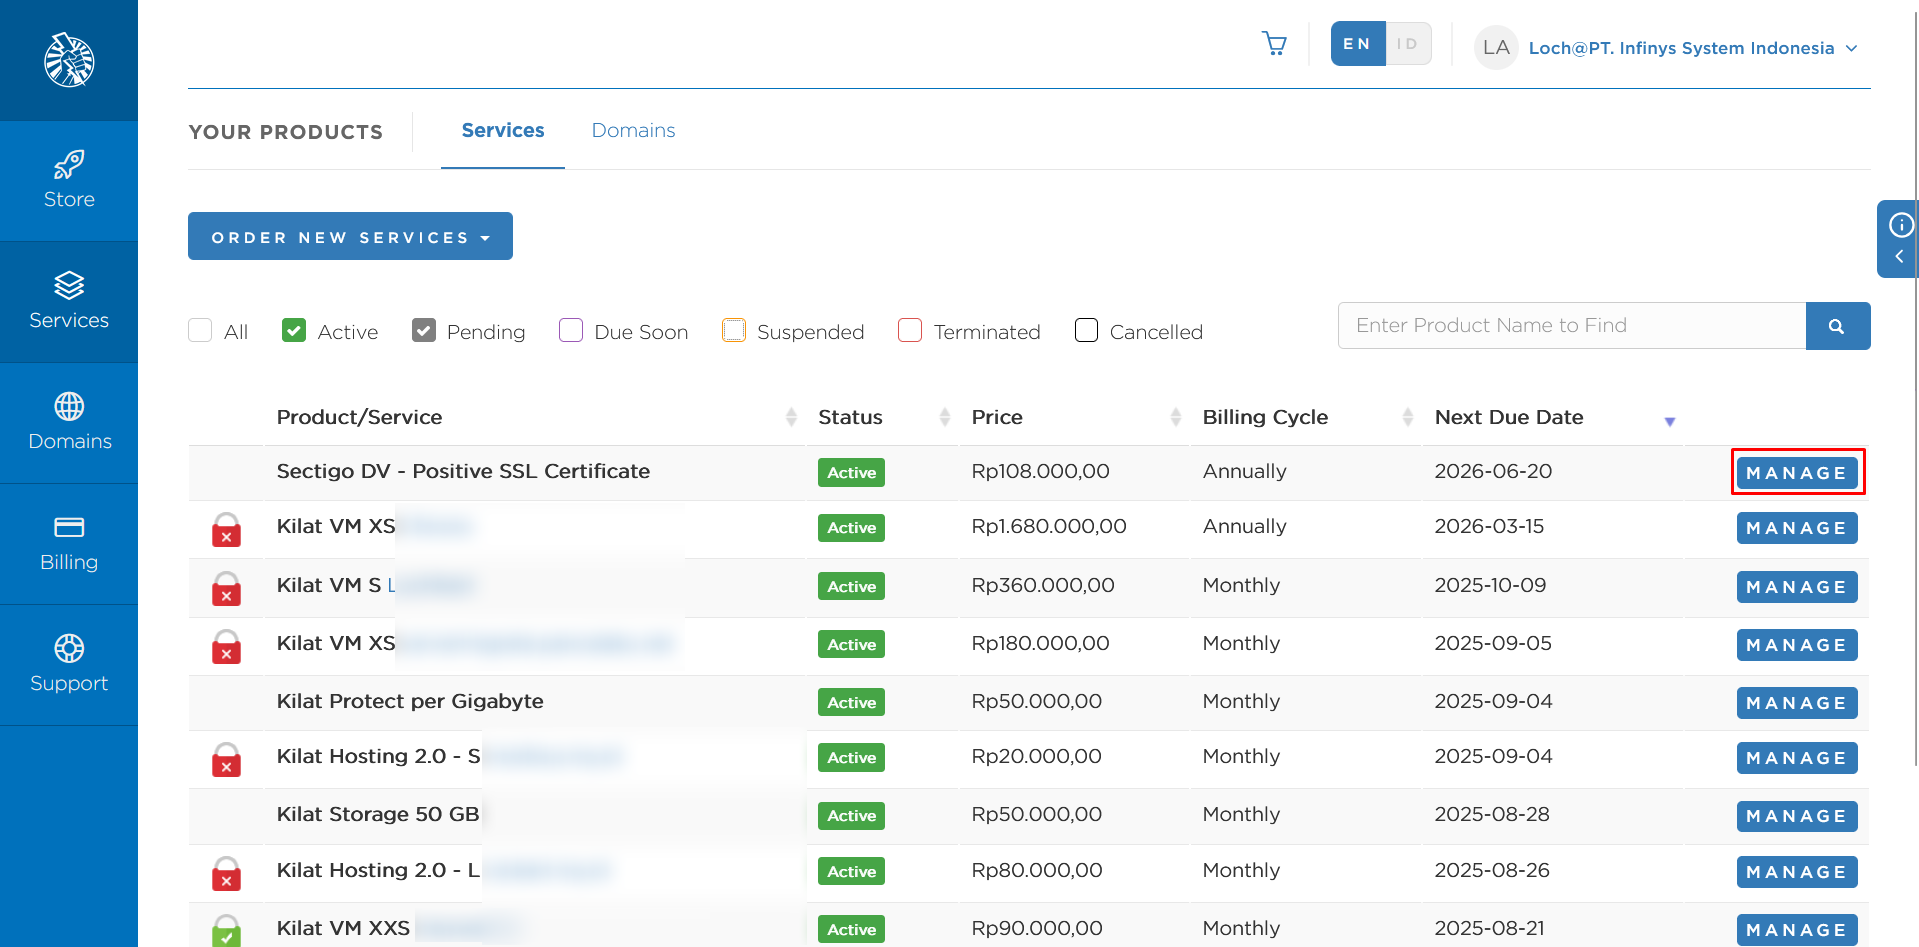Open Domains from the left sidebar

(68, 422)
